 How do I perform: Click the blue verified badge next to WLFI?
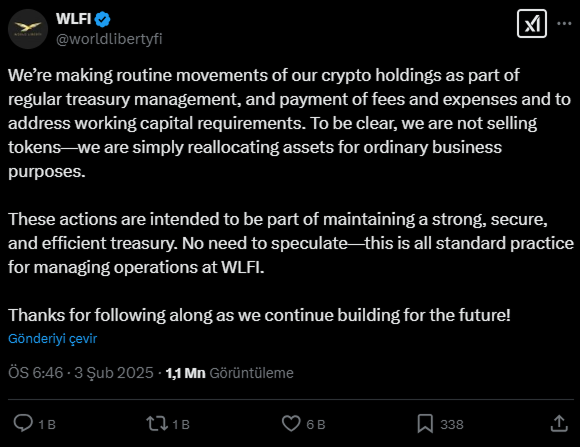coord(102,19)
